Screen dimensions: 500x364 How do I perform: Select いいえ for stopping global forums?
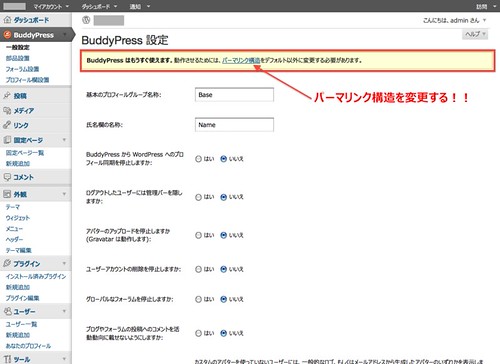click(x=223, y=299)
